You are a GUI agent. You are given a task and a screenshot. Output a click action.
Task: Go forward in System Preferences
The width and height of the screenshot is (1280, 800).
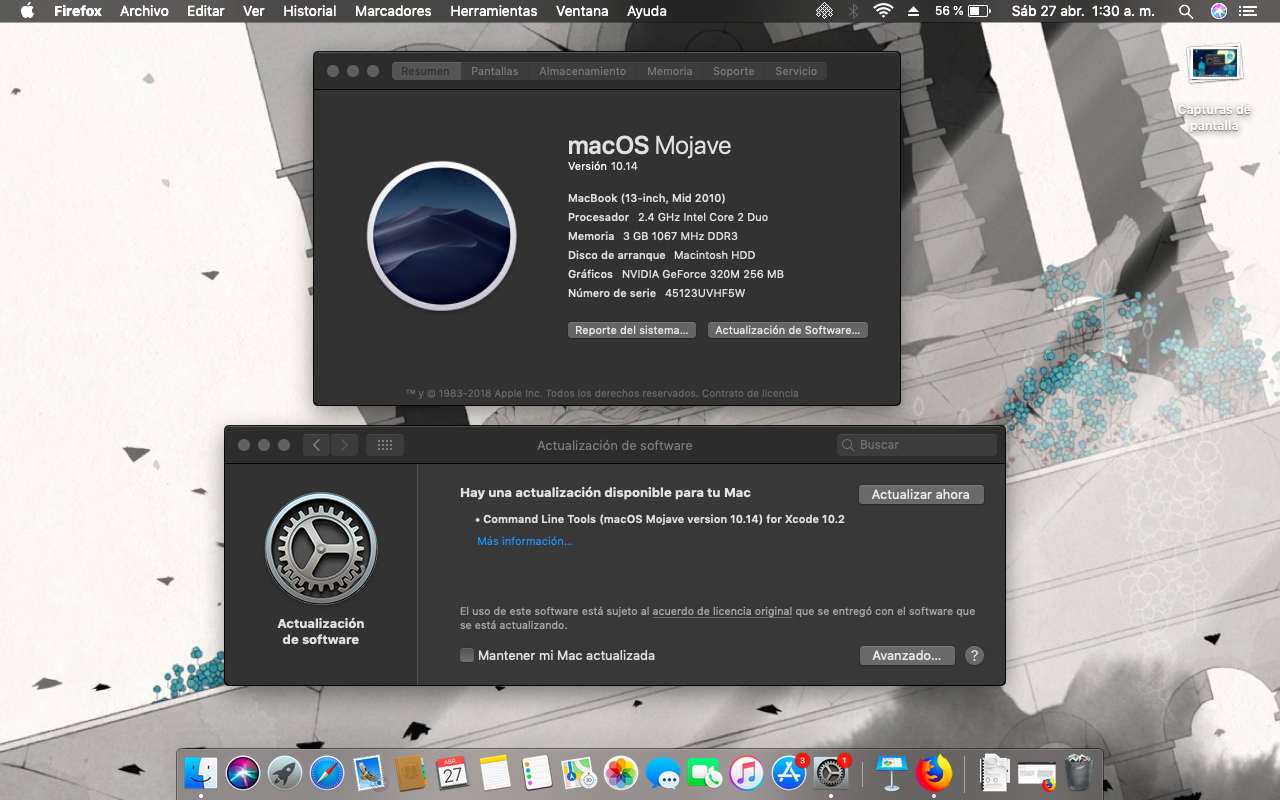[x=344, y=445]
